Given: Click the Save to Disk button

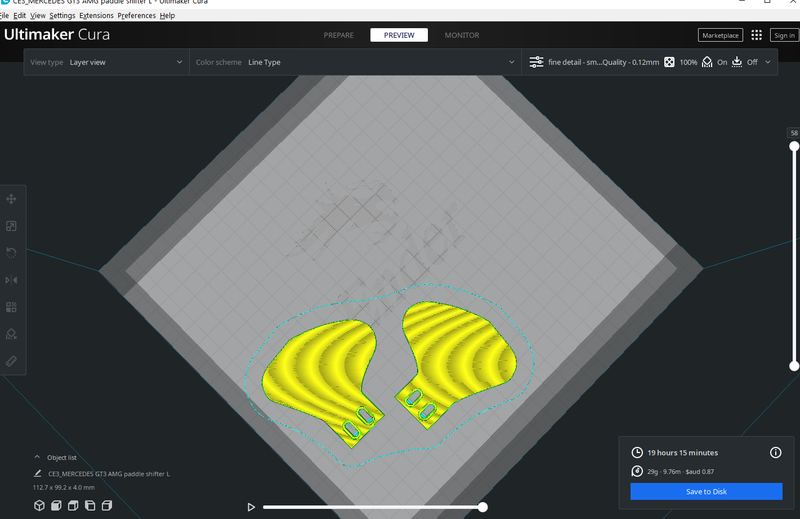Looking at the screenshot, I should click(706, 491).
